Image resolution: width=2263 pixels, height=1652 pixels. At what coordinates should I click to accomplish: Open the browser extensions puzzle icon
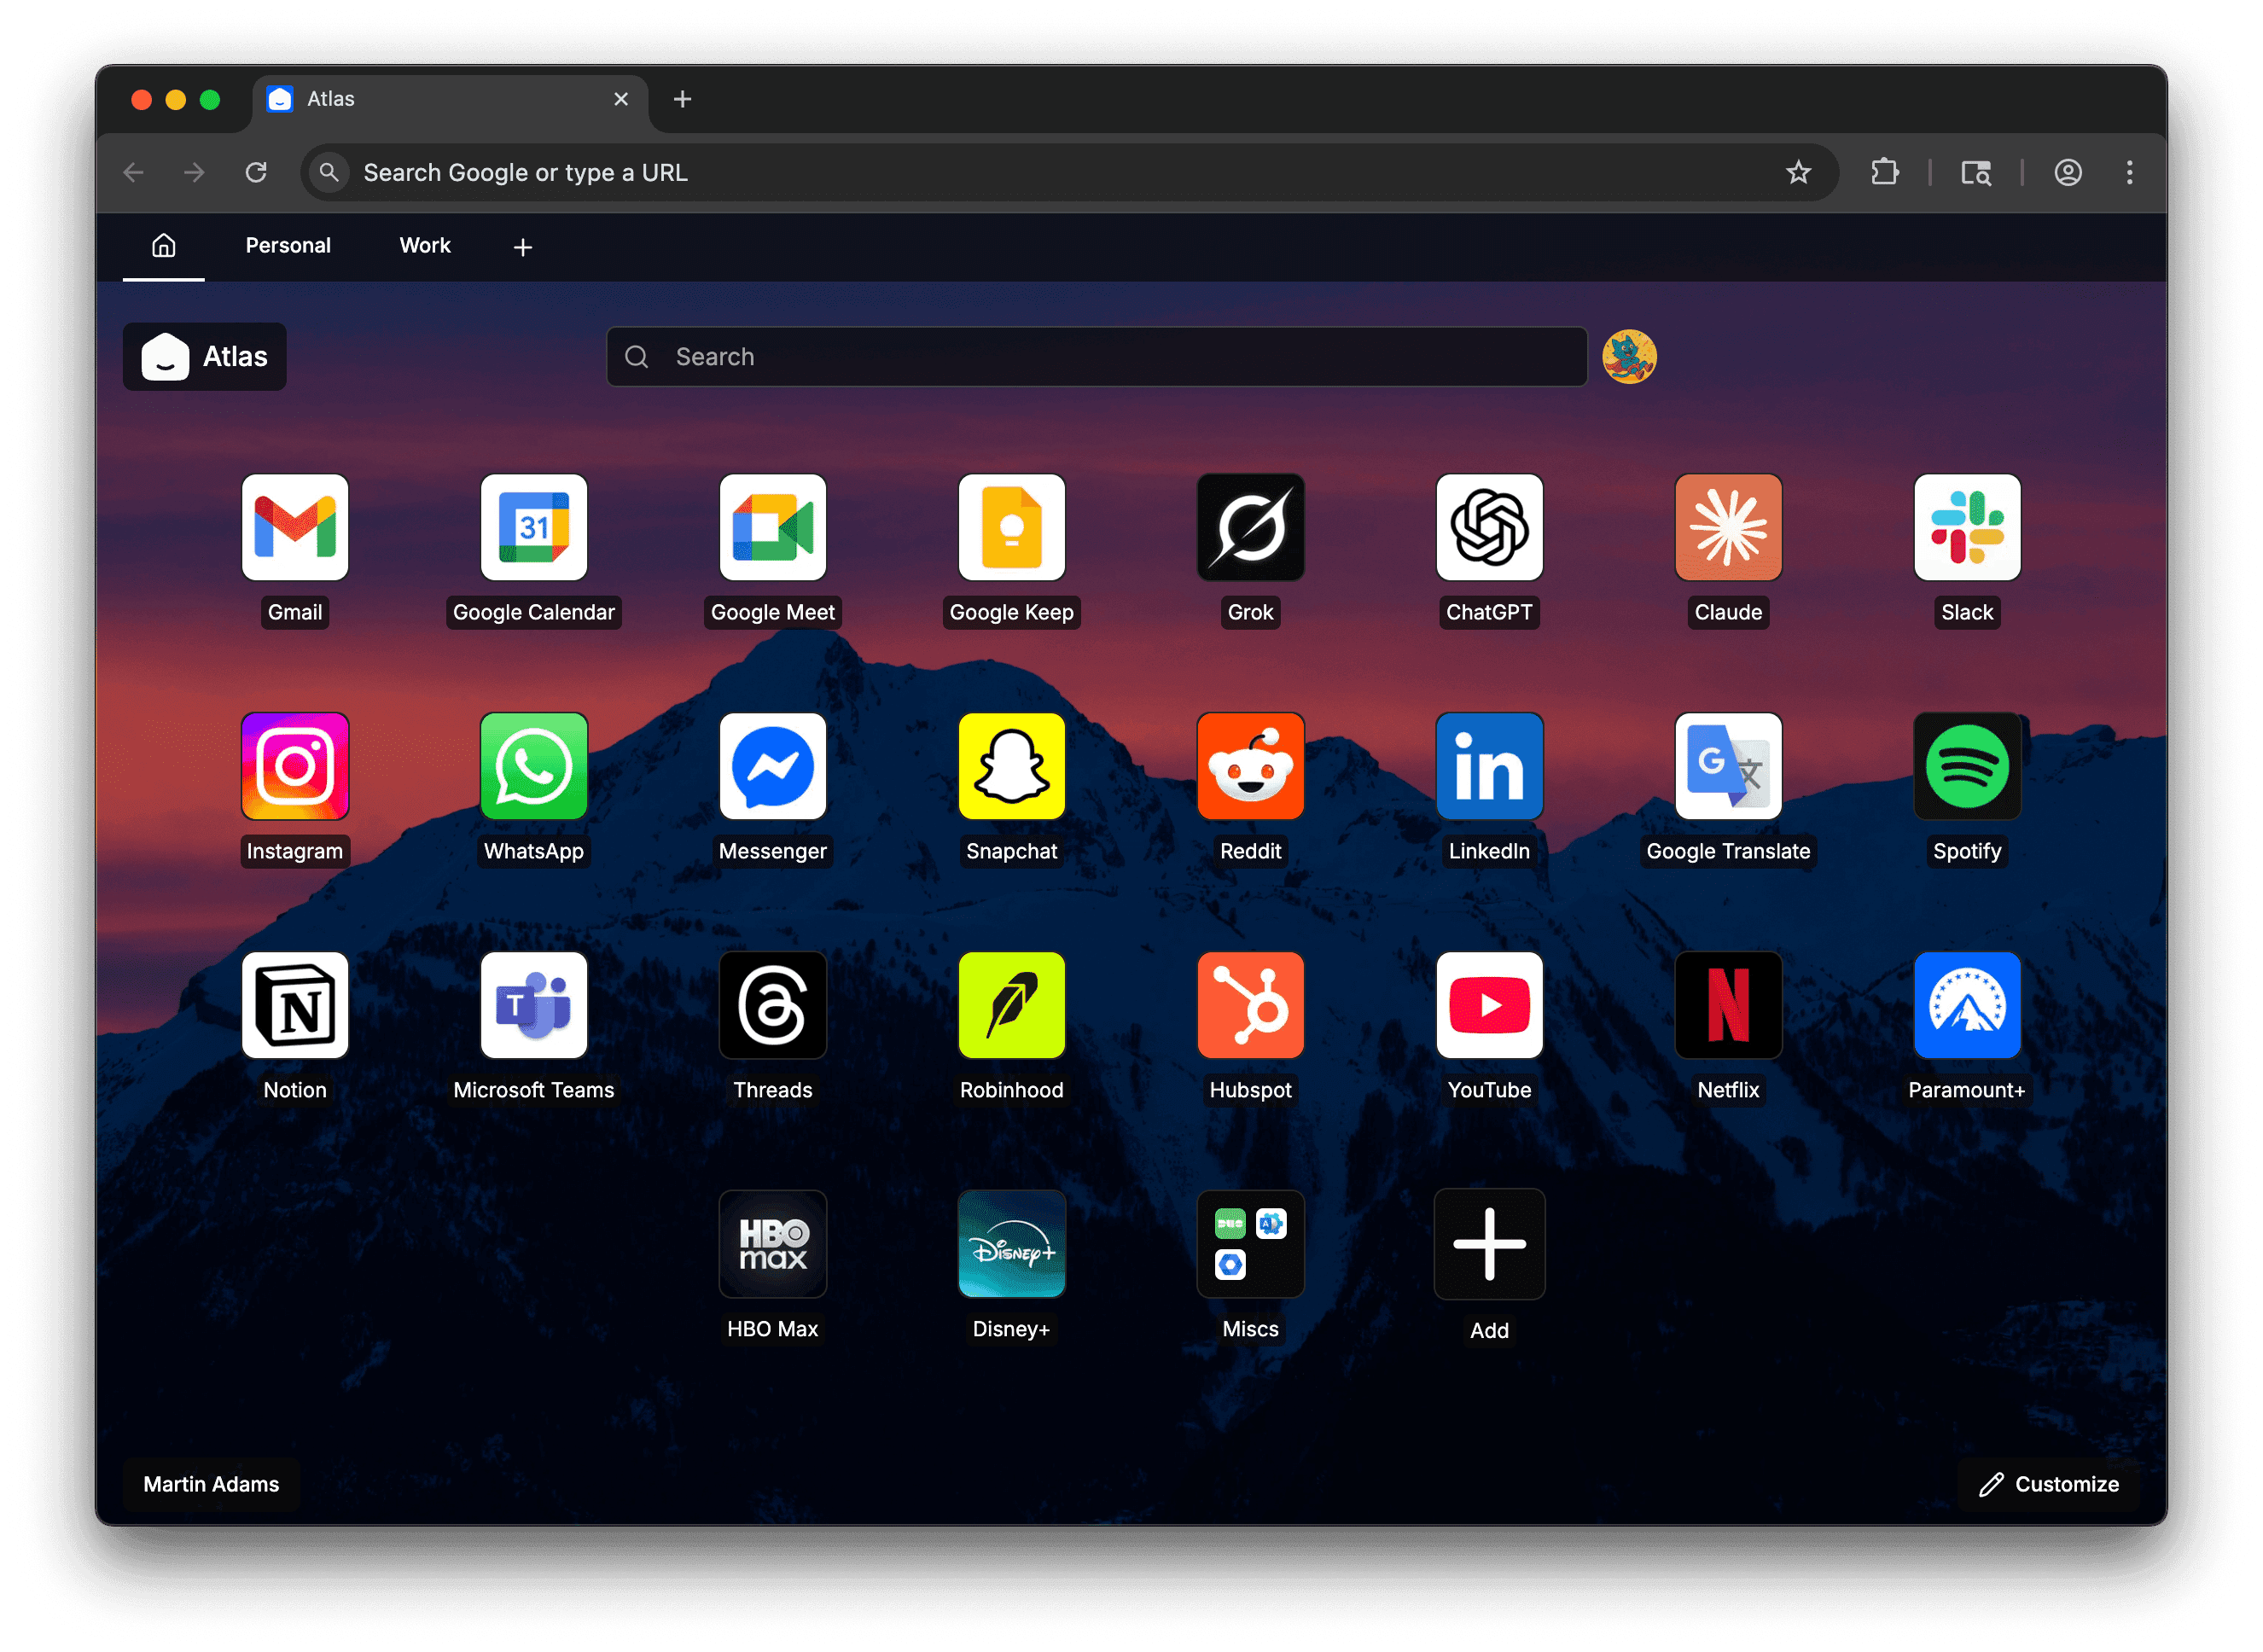[1884, 173]
